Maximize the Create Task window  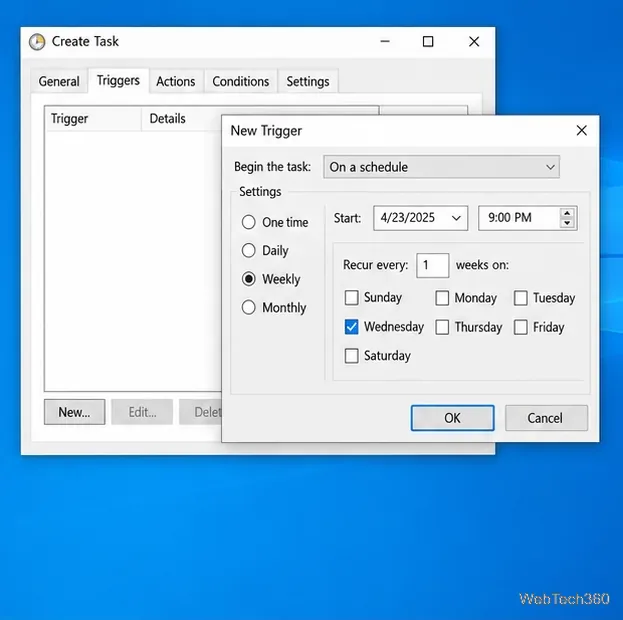[x=428, y=41]
